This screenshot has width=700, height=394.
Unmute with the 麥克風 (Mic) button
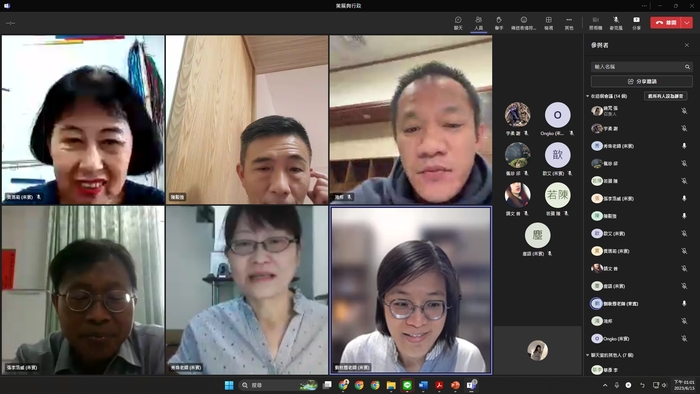[616, 23]
